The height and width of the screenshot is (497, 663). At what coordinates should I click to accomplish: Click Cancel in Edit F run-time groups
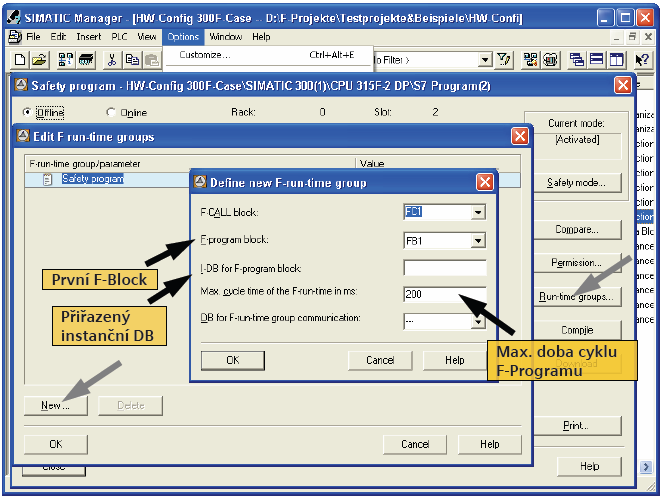point(415,444)
